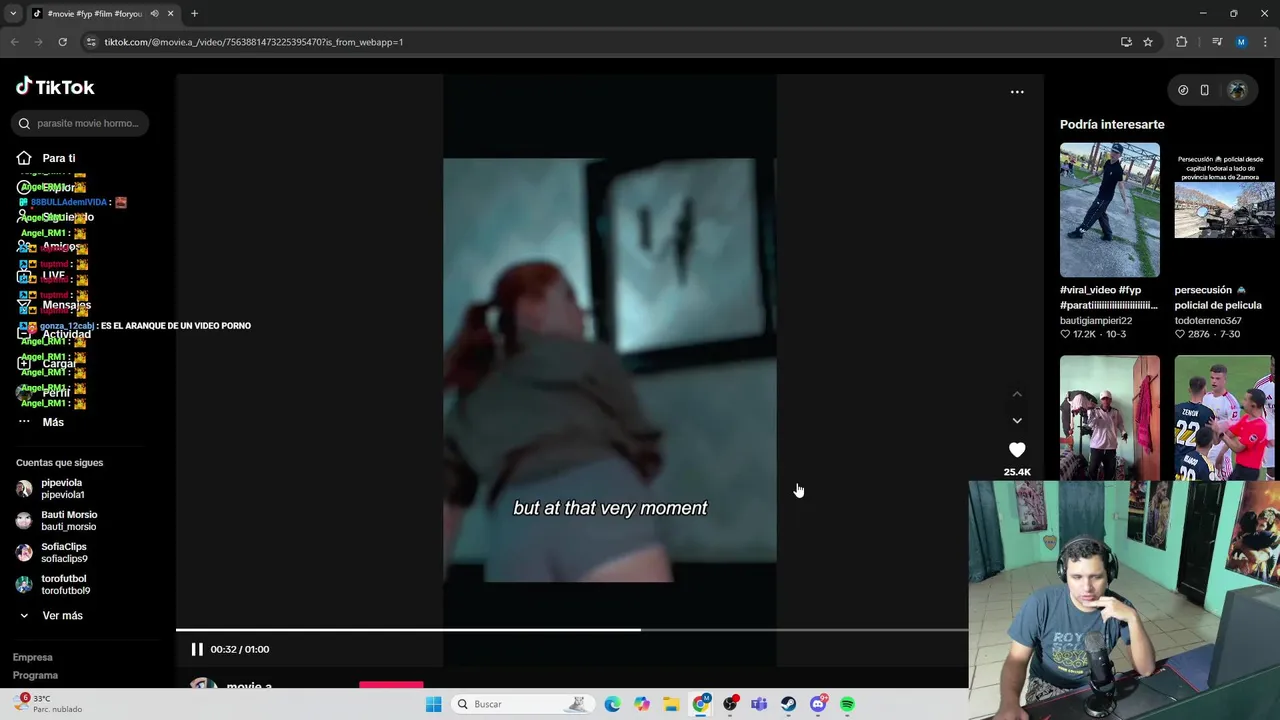Open the TikTok profile avatar at top right
The image size is (1280, 720).
click(1238, 90)
